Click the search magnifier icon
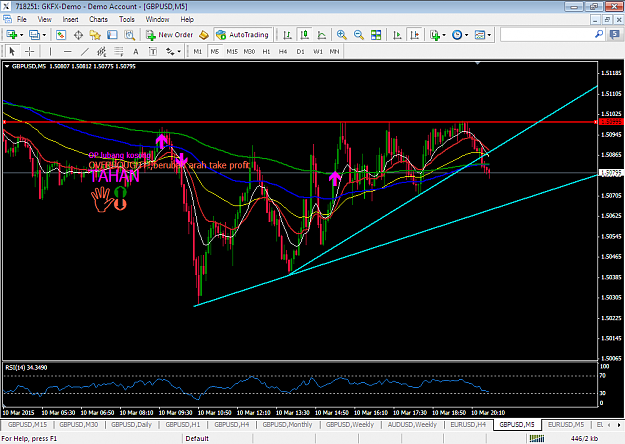 pos(599,35)
